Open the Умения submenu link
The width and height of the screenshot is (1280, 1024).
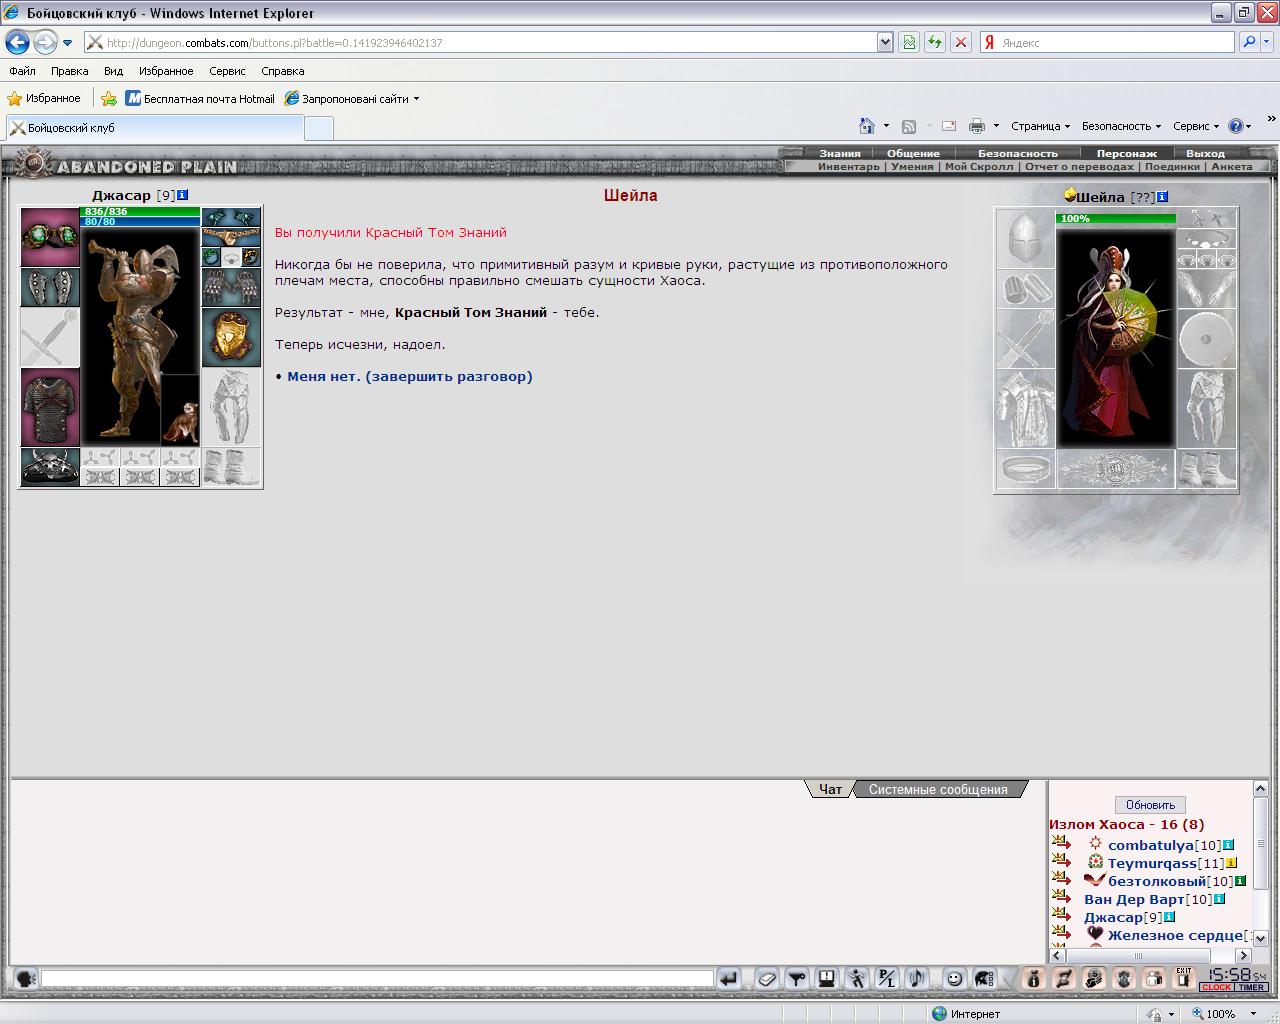[912, 167]
